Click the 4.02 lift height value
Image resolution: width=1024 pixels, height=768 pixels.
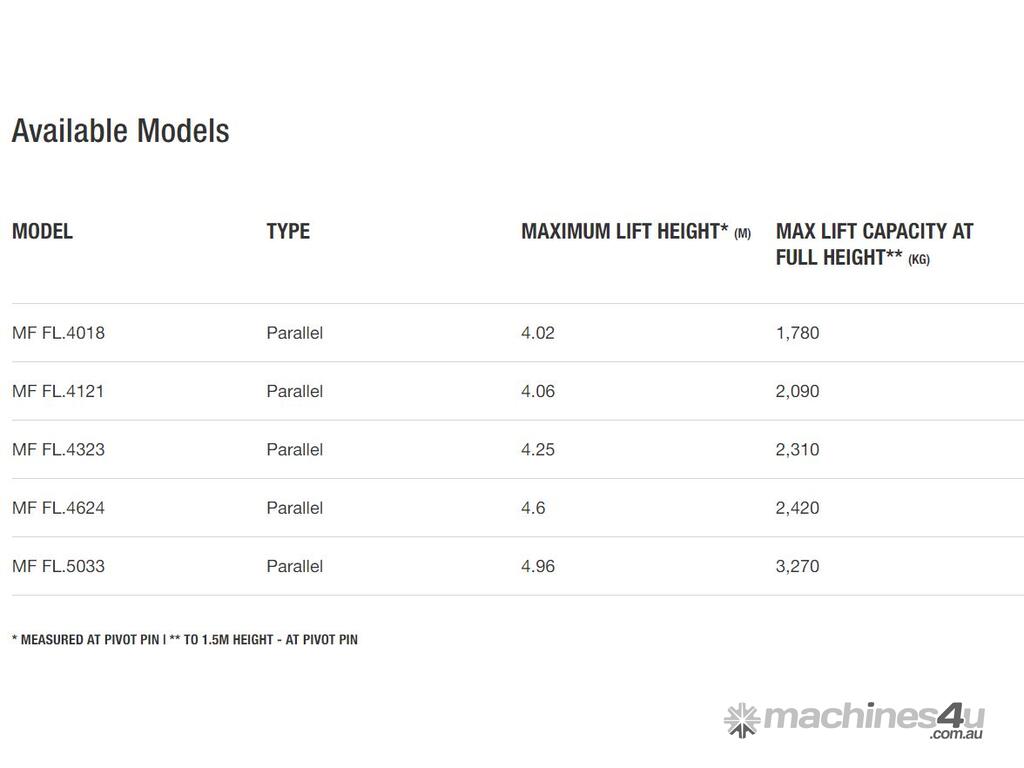point(538,333)
